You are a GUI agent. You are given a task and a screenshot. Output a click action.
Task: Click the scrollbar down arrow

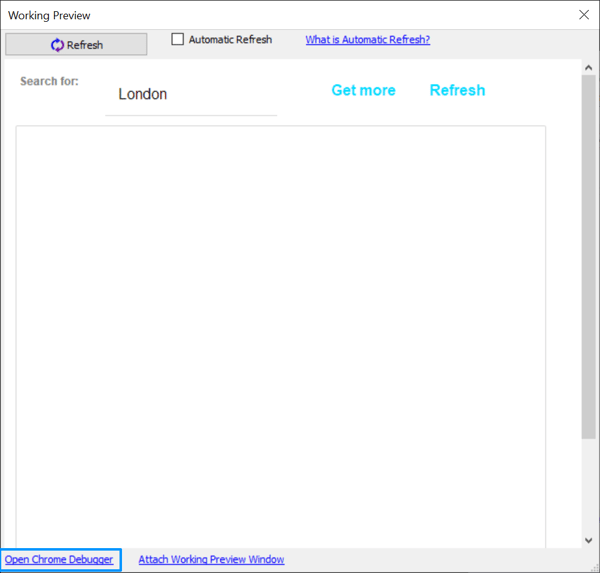[589, 540]
